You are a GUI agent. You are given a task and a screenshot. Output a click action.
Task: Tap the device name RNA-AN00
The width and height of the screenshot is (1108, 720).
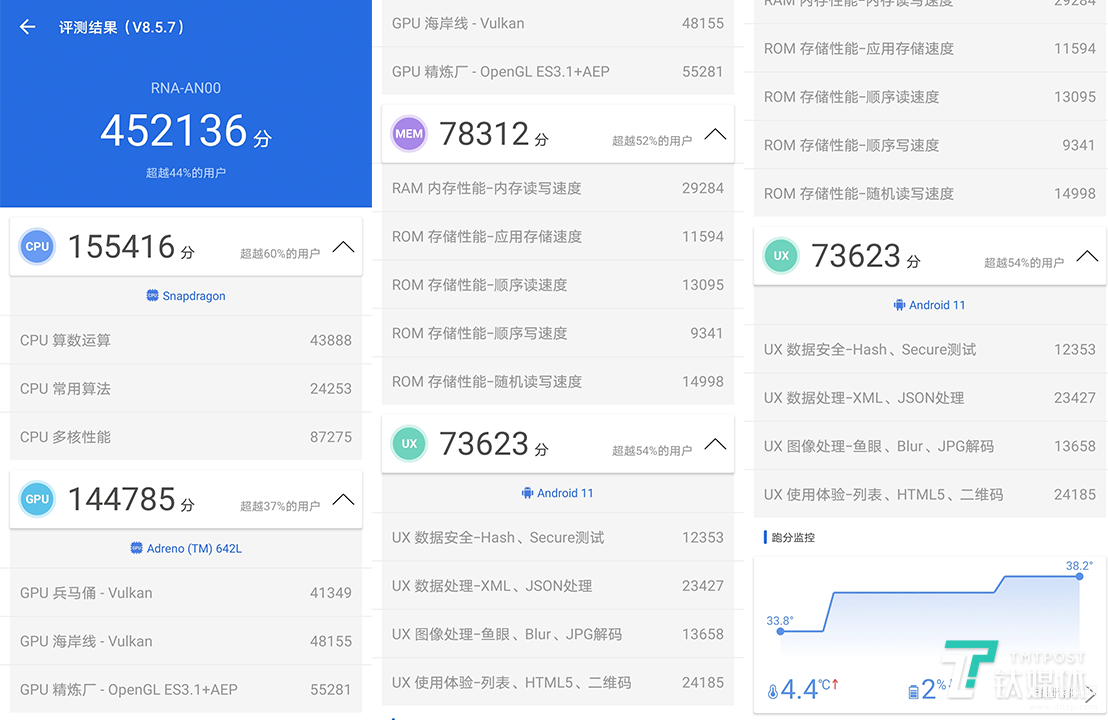point(186,88)
